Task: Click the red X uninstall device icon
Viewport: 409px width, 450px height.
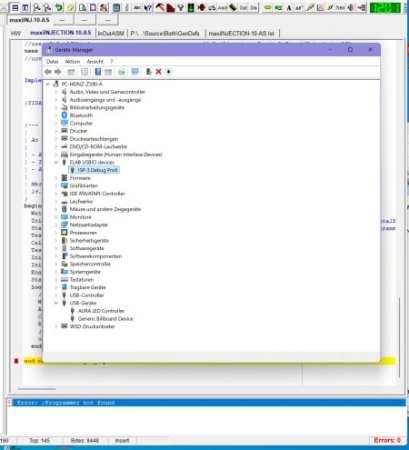Action: pyautogui.click(x=159, y=72)
